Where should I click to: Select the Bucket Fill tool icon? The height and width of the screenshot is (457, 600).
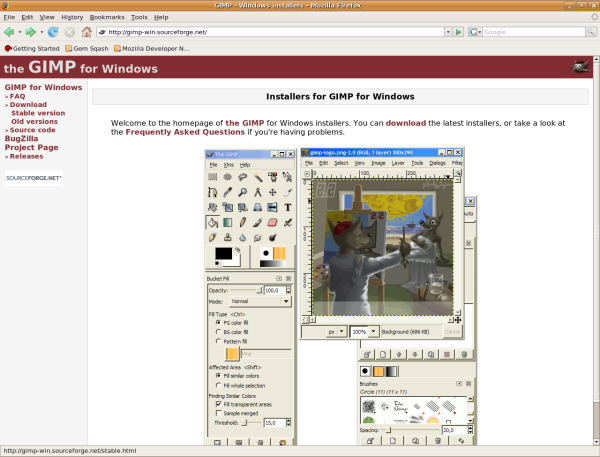tap(213, 223)
